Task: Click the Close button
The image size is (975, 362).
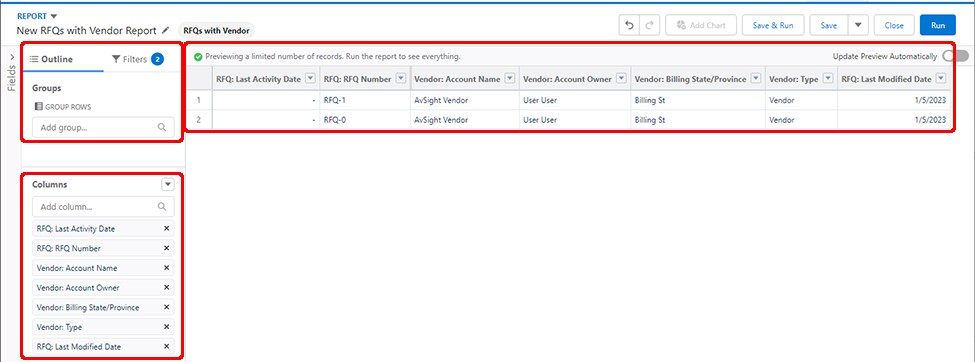Action: 894,26
